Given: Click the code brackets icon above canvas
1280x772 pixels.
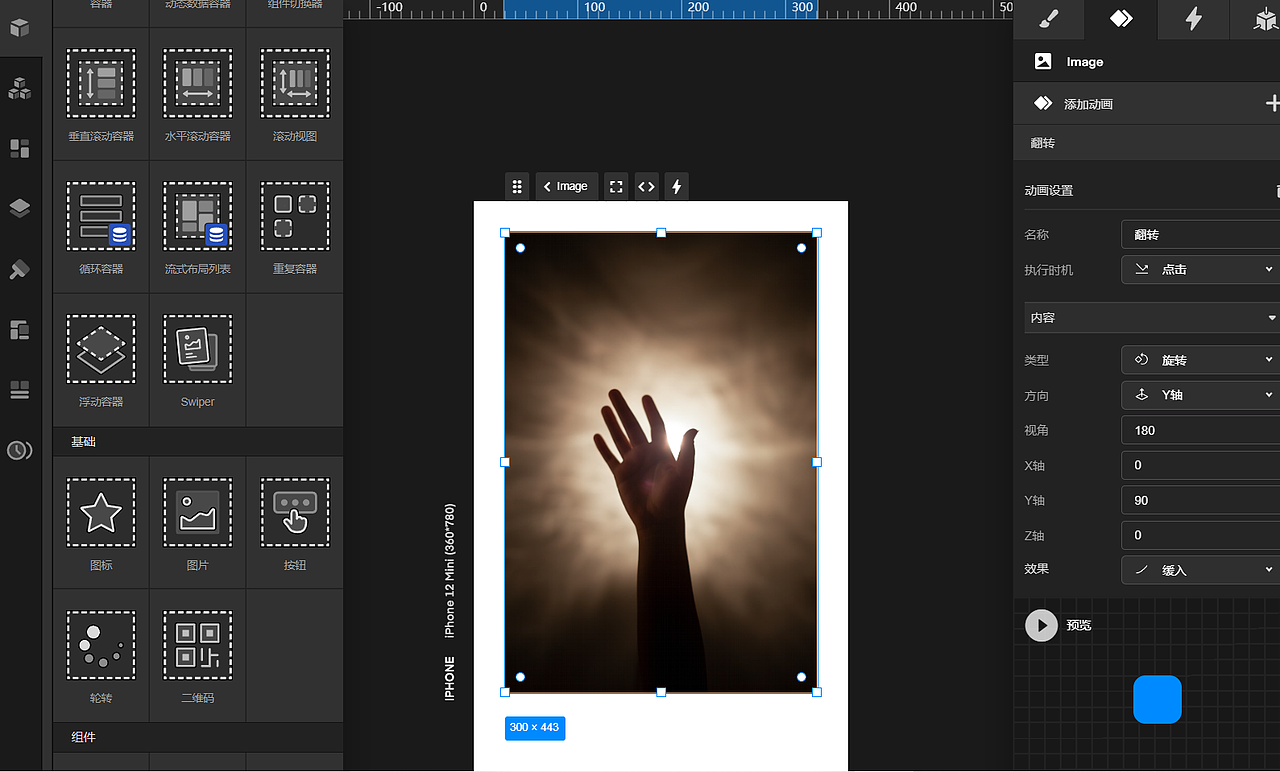Looking at the screenshot, I should 647,186.
